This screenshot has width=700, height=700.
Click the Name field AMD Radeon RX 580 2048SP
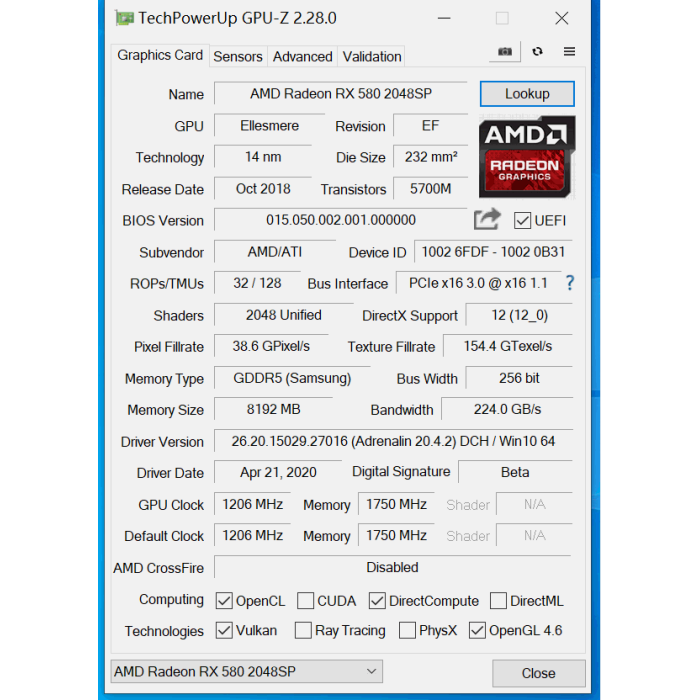(x=341, y=93)
